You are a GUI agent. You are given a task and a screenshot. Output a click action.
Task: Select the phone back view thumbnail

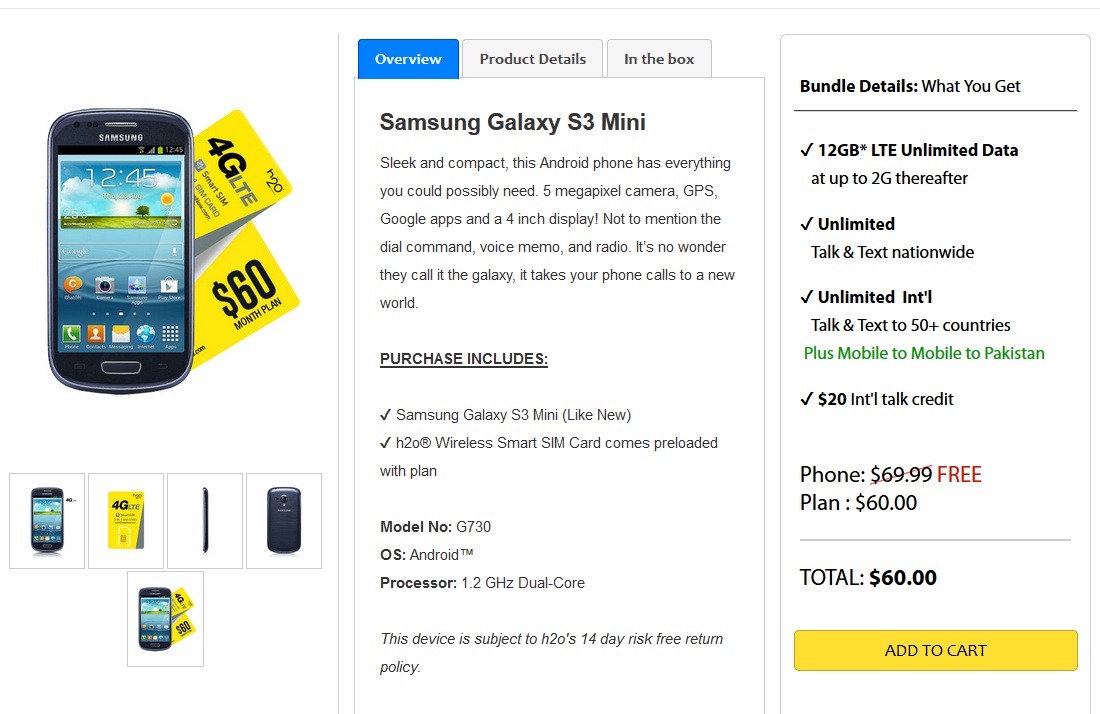pyautogui.click(x=284, y=520)
